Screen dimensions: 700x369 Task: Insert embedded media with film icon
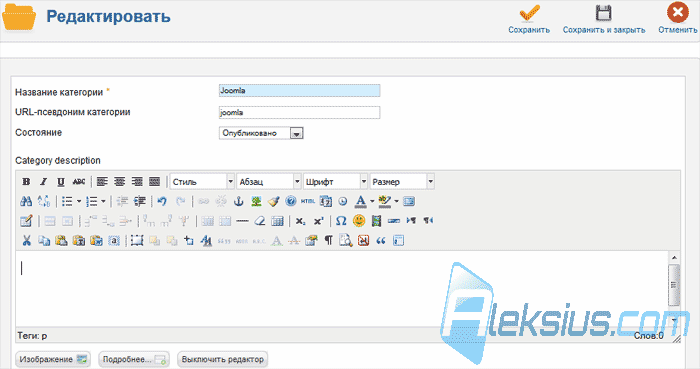[376, 221]
